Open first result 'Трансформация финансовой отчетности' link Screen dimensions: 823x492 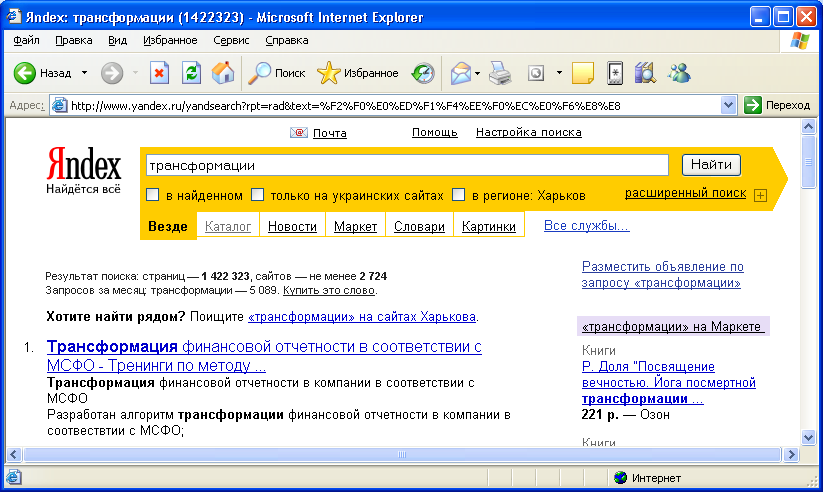264,356
